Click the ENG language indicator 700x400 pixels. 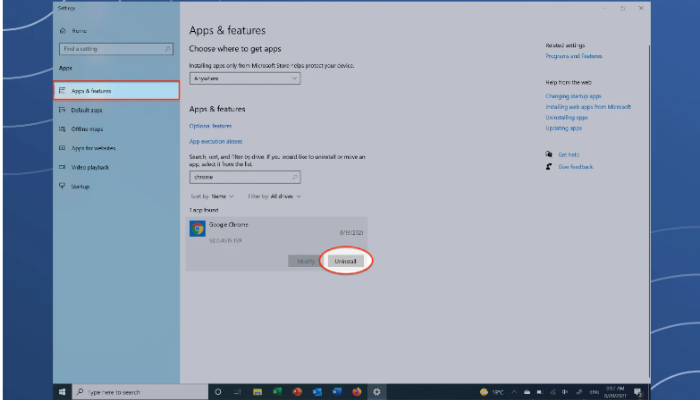[594, 392]
